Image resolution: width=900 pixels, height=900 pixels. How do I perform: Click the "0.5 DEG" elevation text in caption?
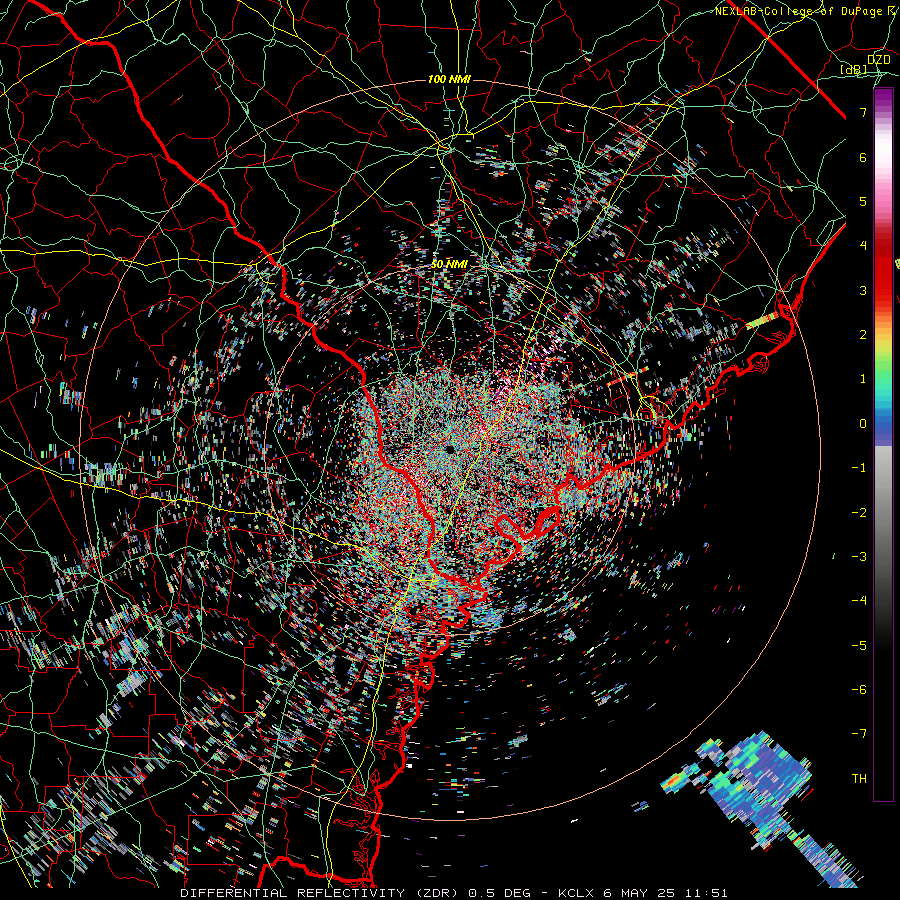499,893
